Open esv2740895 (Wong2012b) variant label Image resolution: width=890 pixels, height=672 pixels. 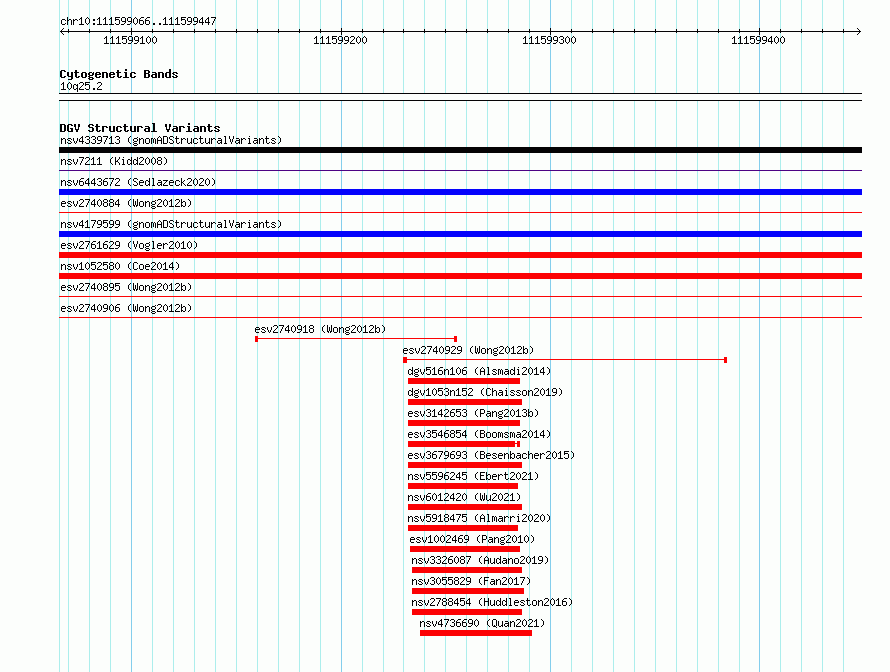tap(126, 287)
